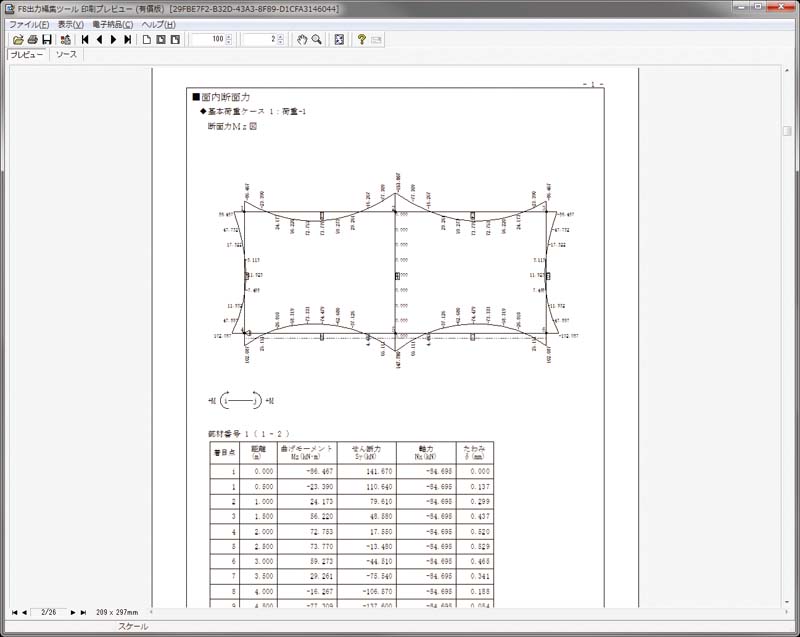This screenshot has height=637, width=800.
Task: Activate the hand pan tool
Action: click(302, 39)
